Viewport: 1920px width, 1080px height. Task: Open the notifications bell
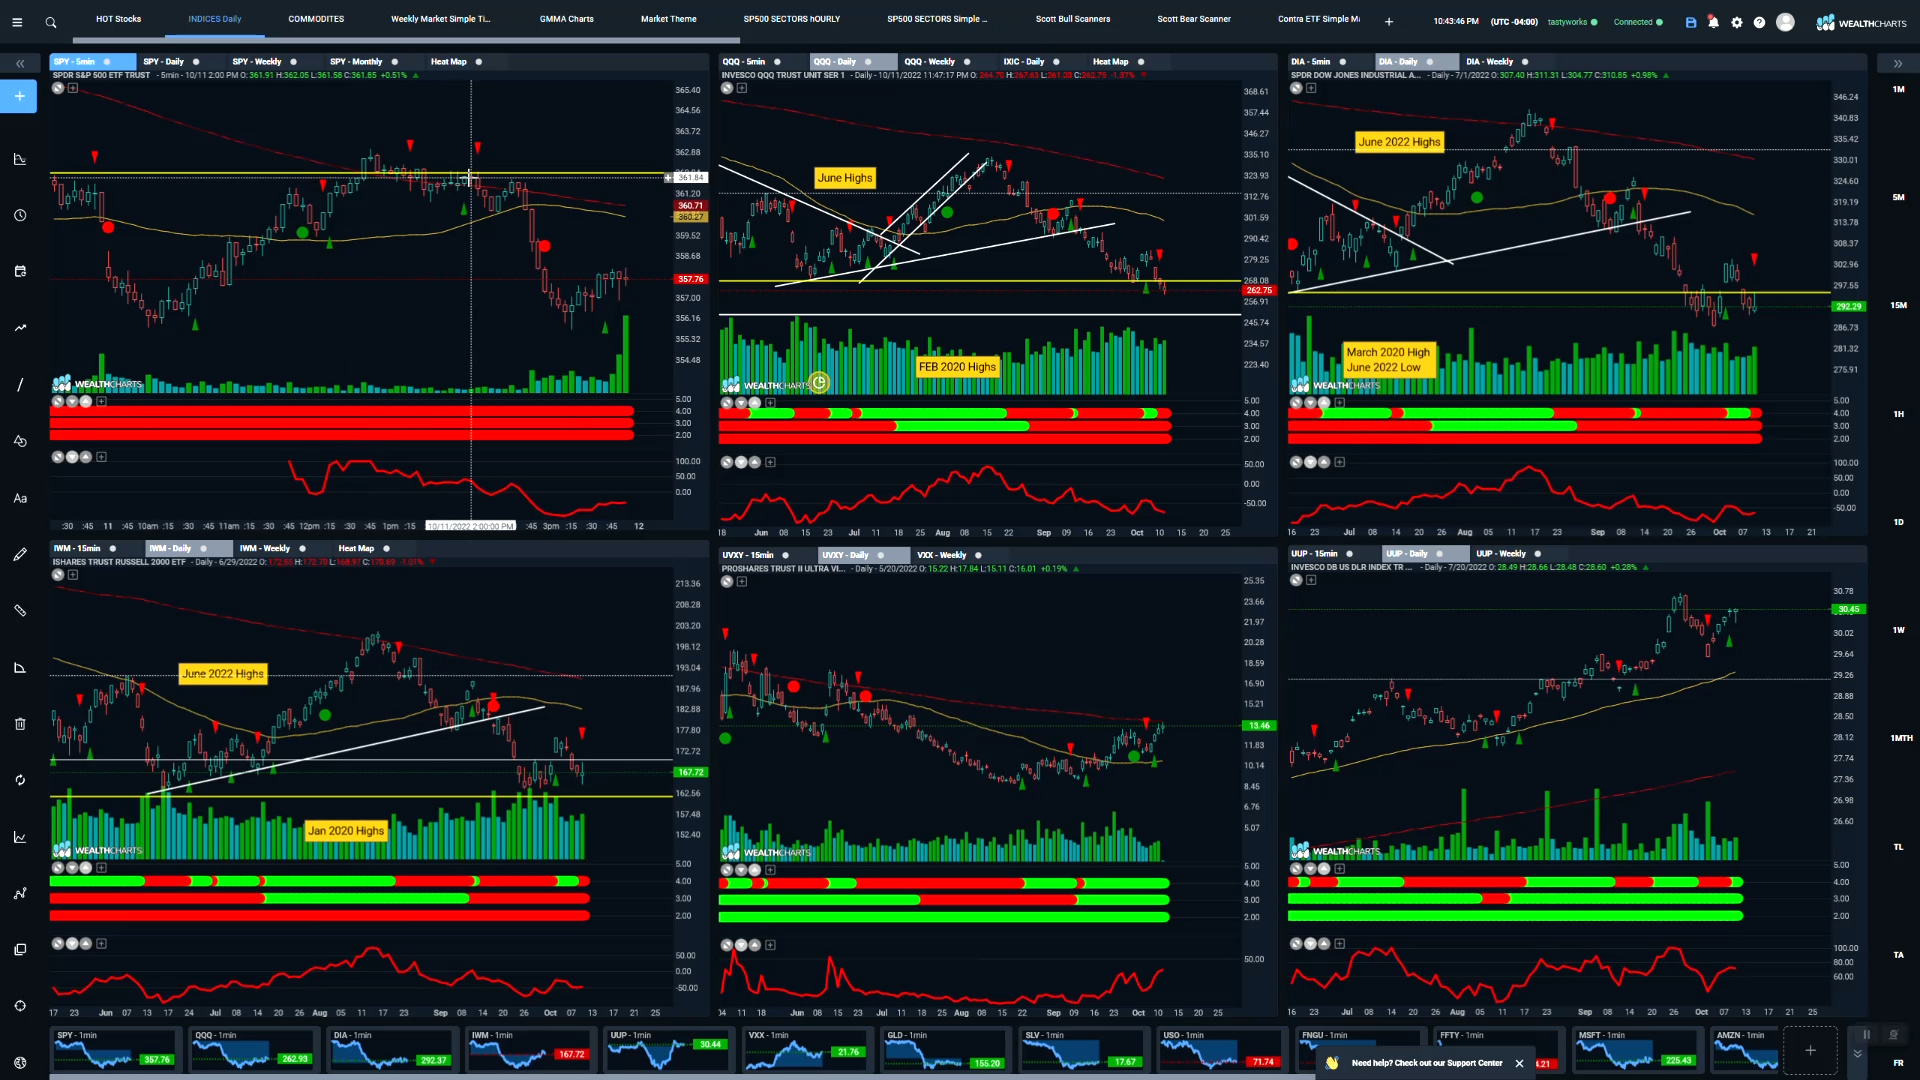1713,22
